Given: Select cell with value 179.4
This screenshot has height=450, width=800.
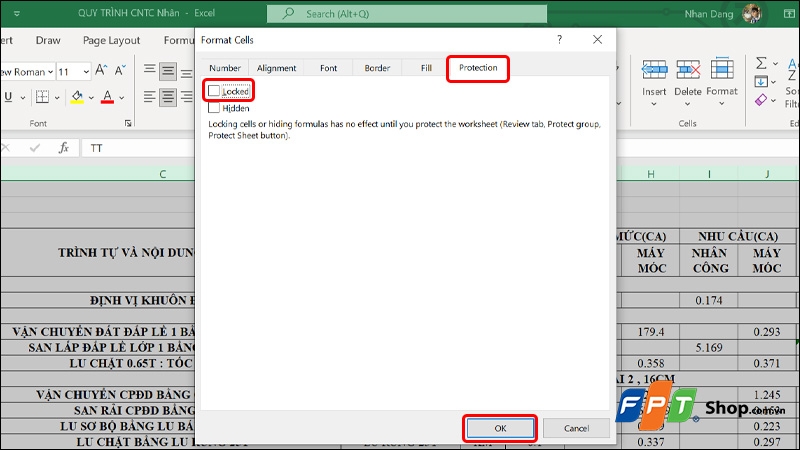Looking at the screenshot, I should [651, 332].
